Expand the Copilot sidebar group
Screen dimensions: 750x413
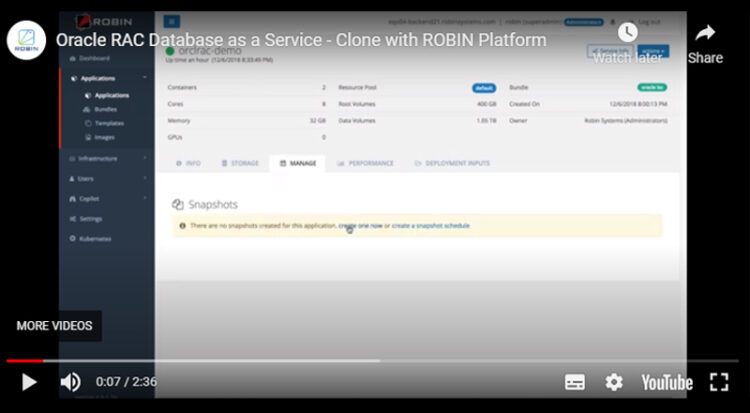click(x=108, y=199)
